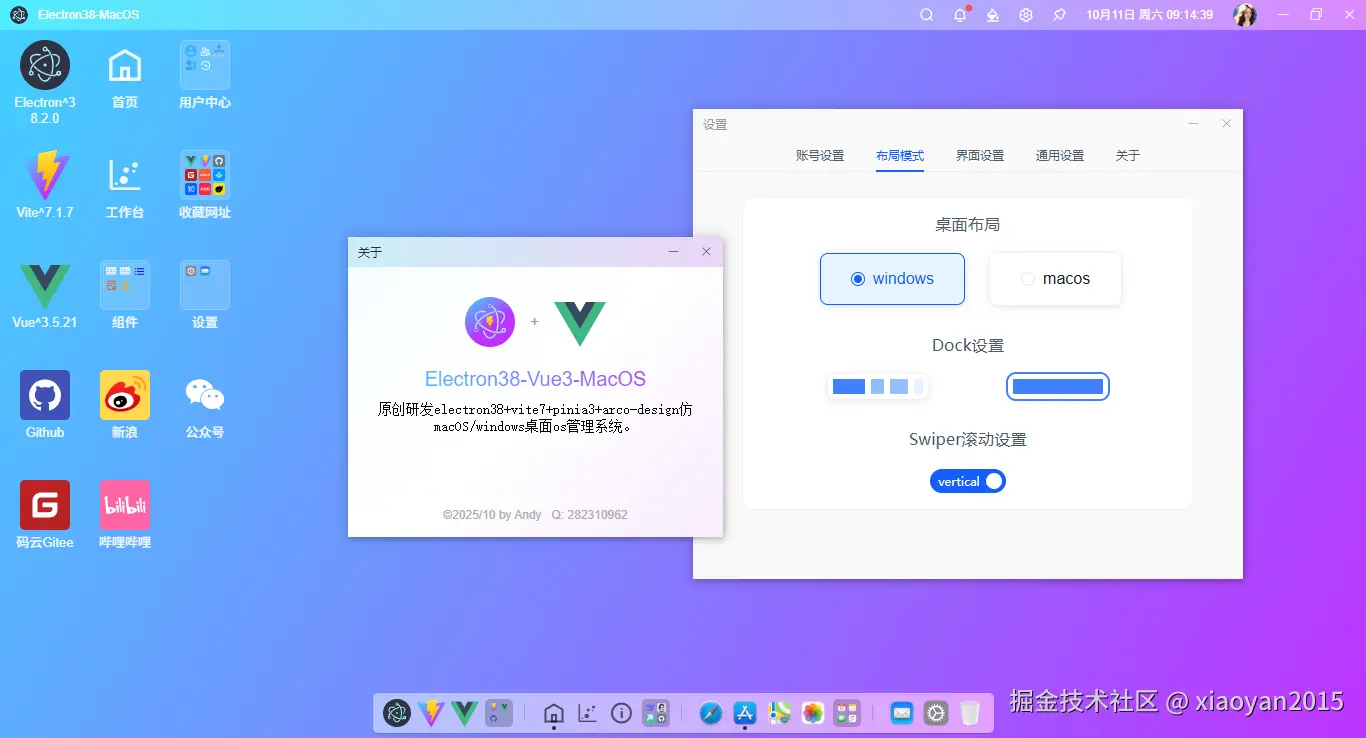Select the windows desktop layout
The width and height of the screenshot is (1366, 738).
pos(892,279)
